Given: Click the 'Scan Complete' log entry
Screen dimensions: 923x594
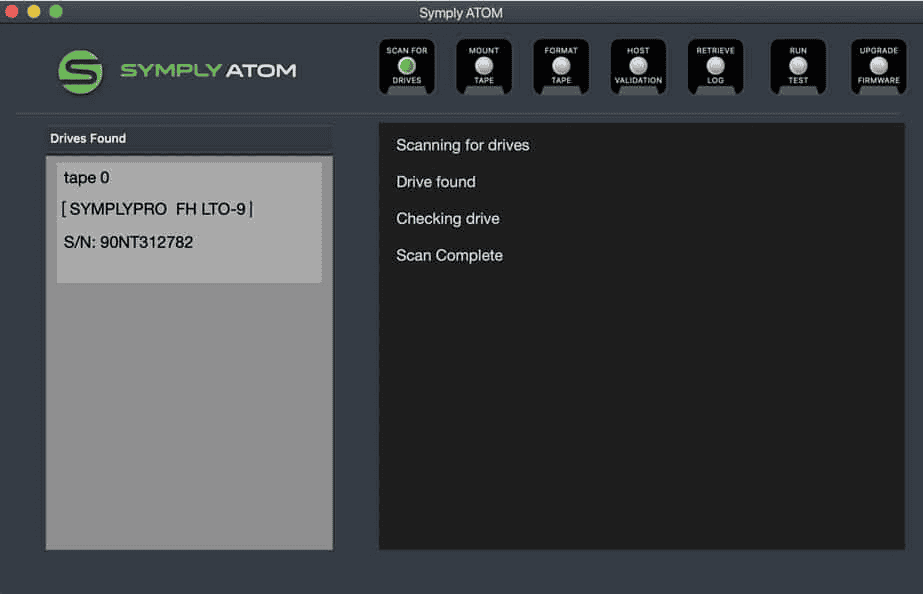Looking at the screenshot, I should (449, 256).
